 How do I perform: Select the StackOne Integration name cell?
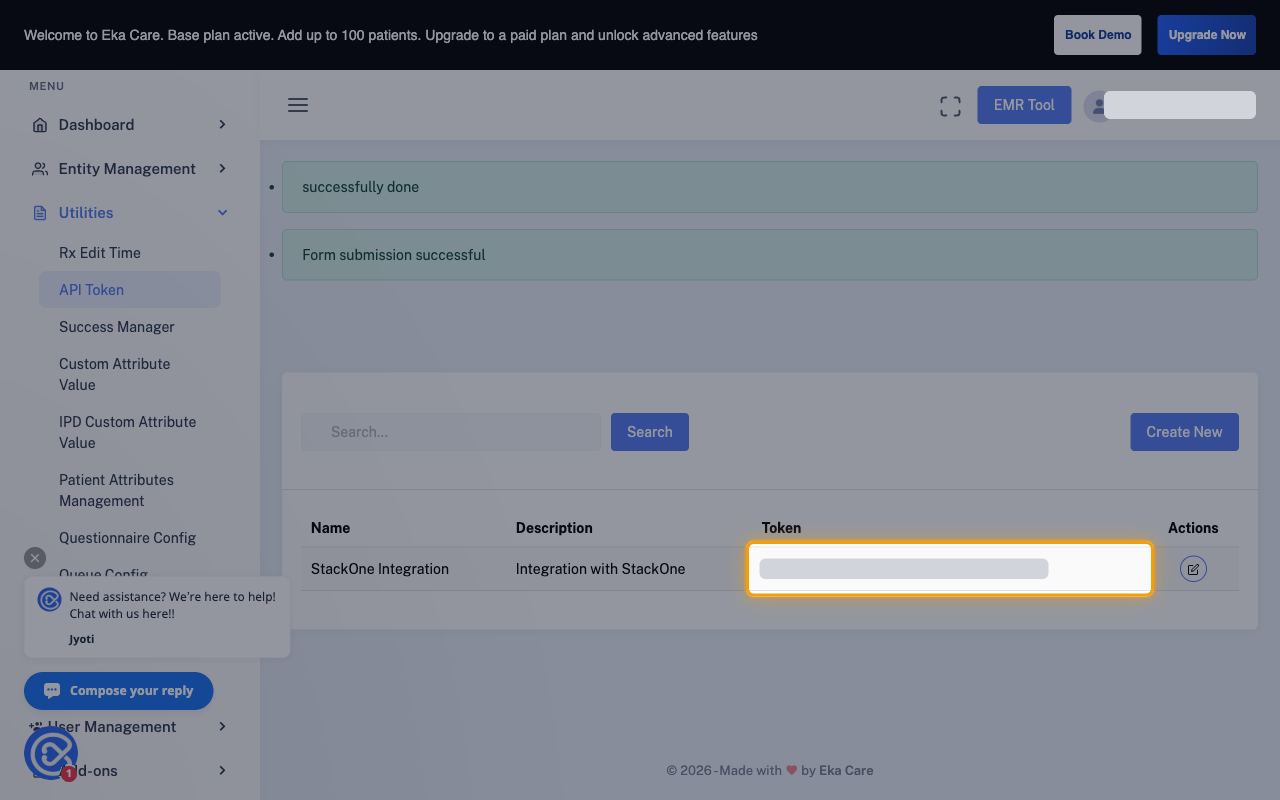tap(380, 569)
